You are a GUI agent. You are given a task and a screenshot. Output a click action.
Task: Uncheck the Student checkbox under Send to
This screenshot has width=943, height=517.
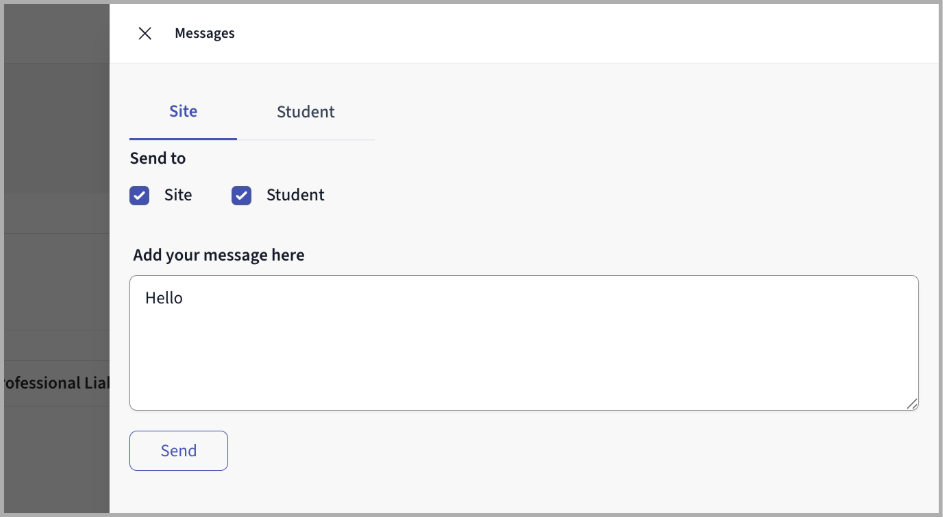pos(242,195)
